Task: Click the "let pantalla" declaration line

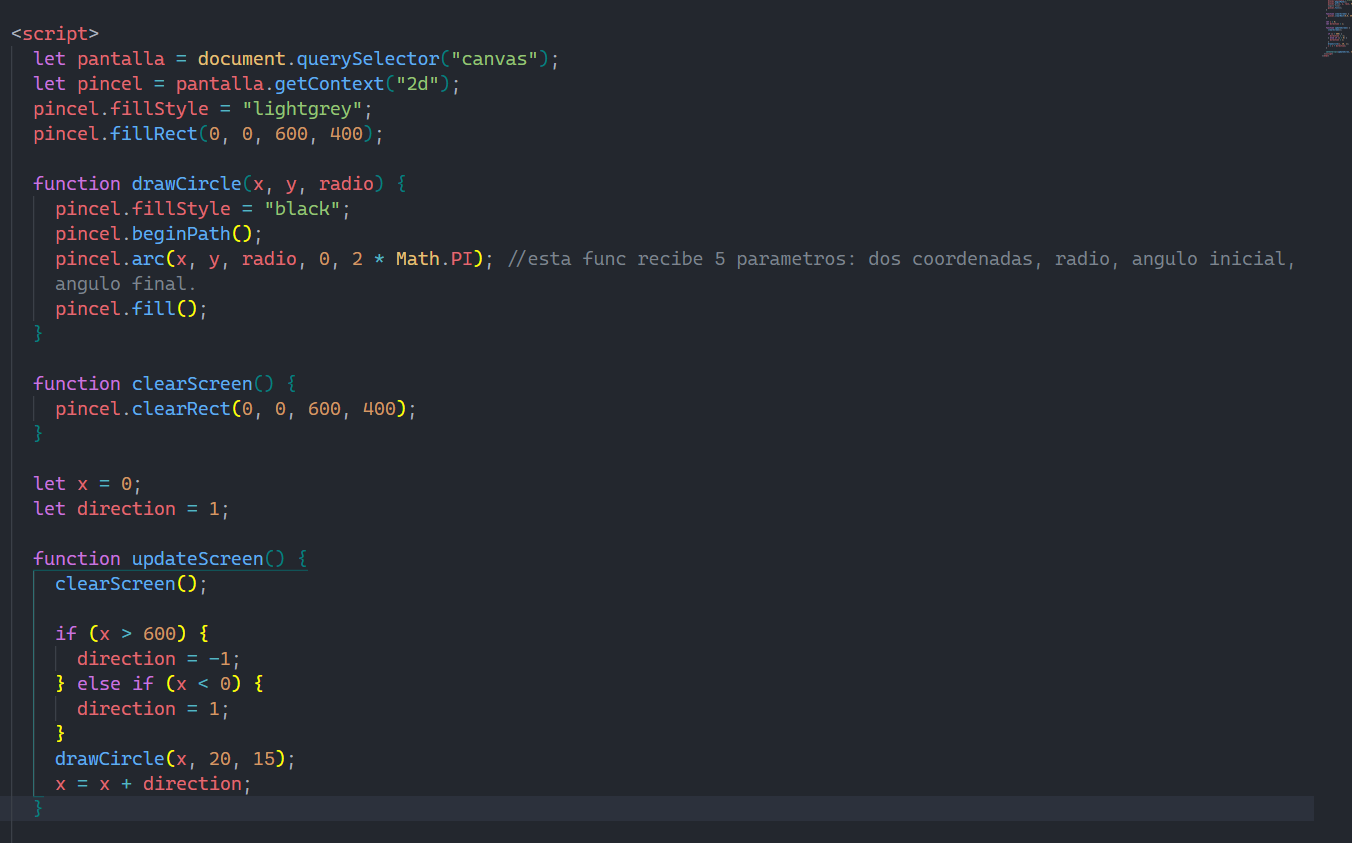Action: click(296, 59)
